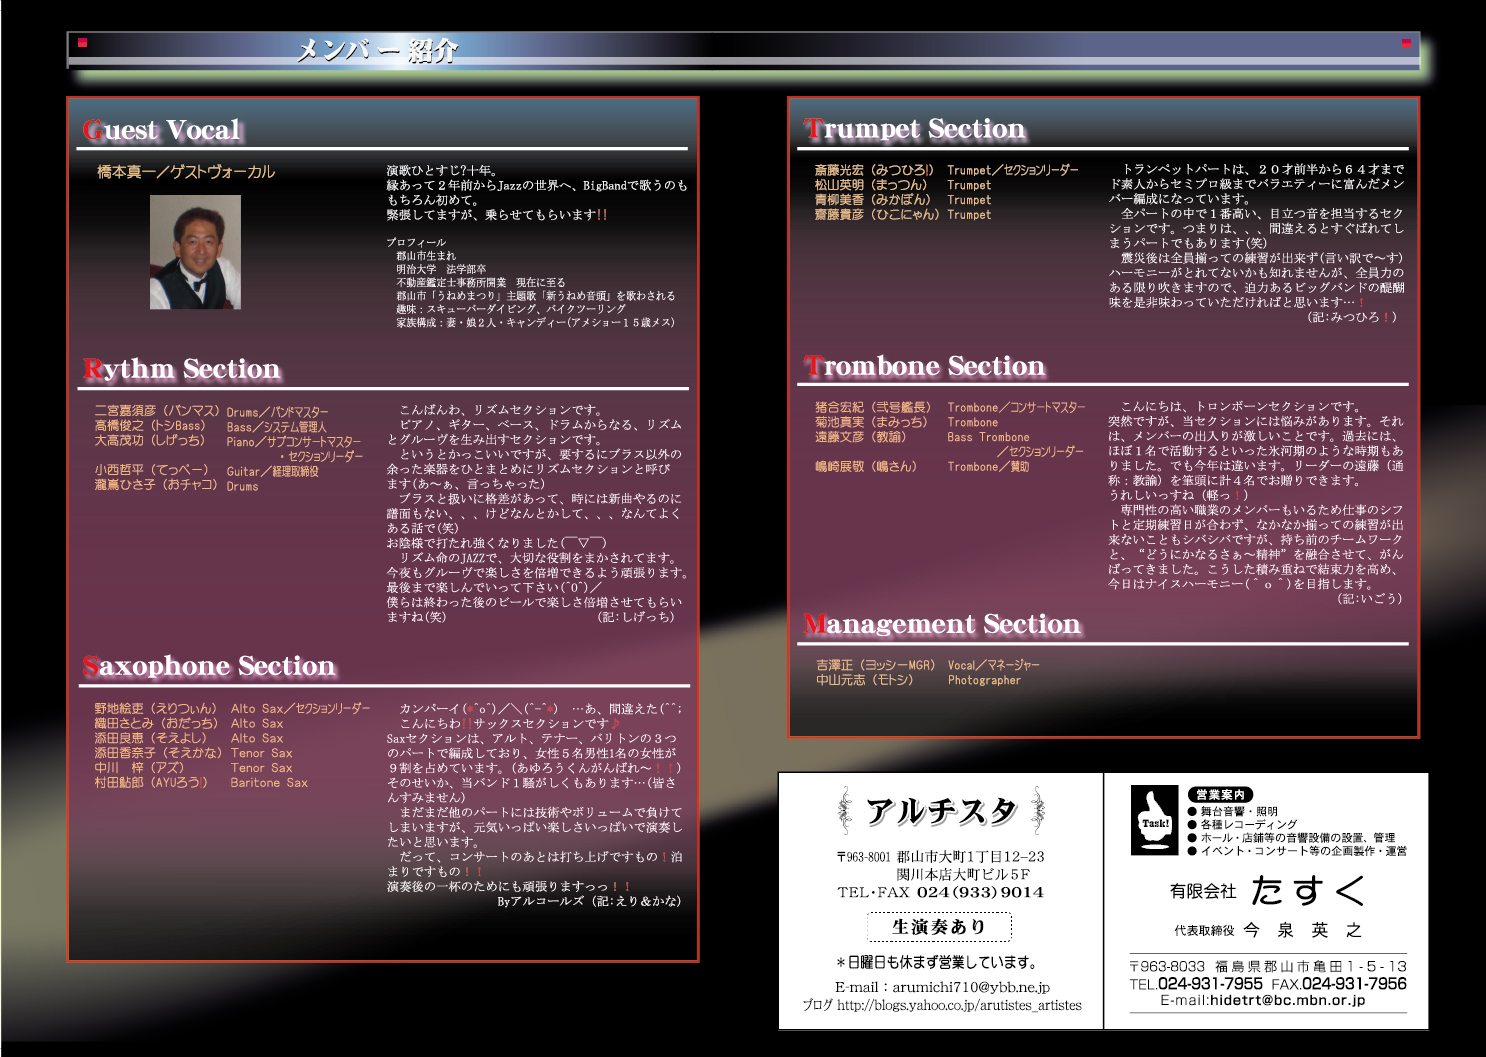Click the Task! thumbs-up logo
1486x1057 pixels.
point(1154,820)
